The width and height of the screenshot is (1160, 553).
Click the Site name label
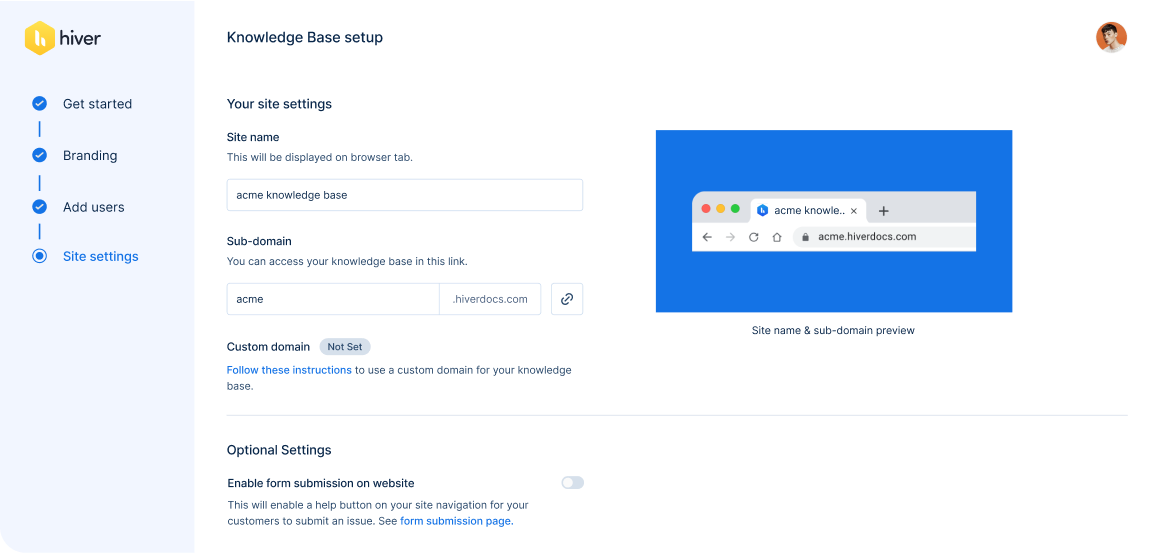[253, 138]
